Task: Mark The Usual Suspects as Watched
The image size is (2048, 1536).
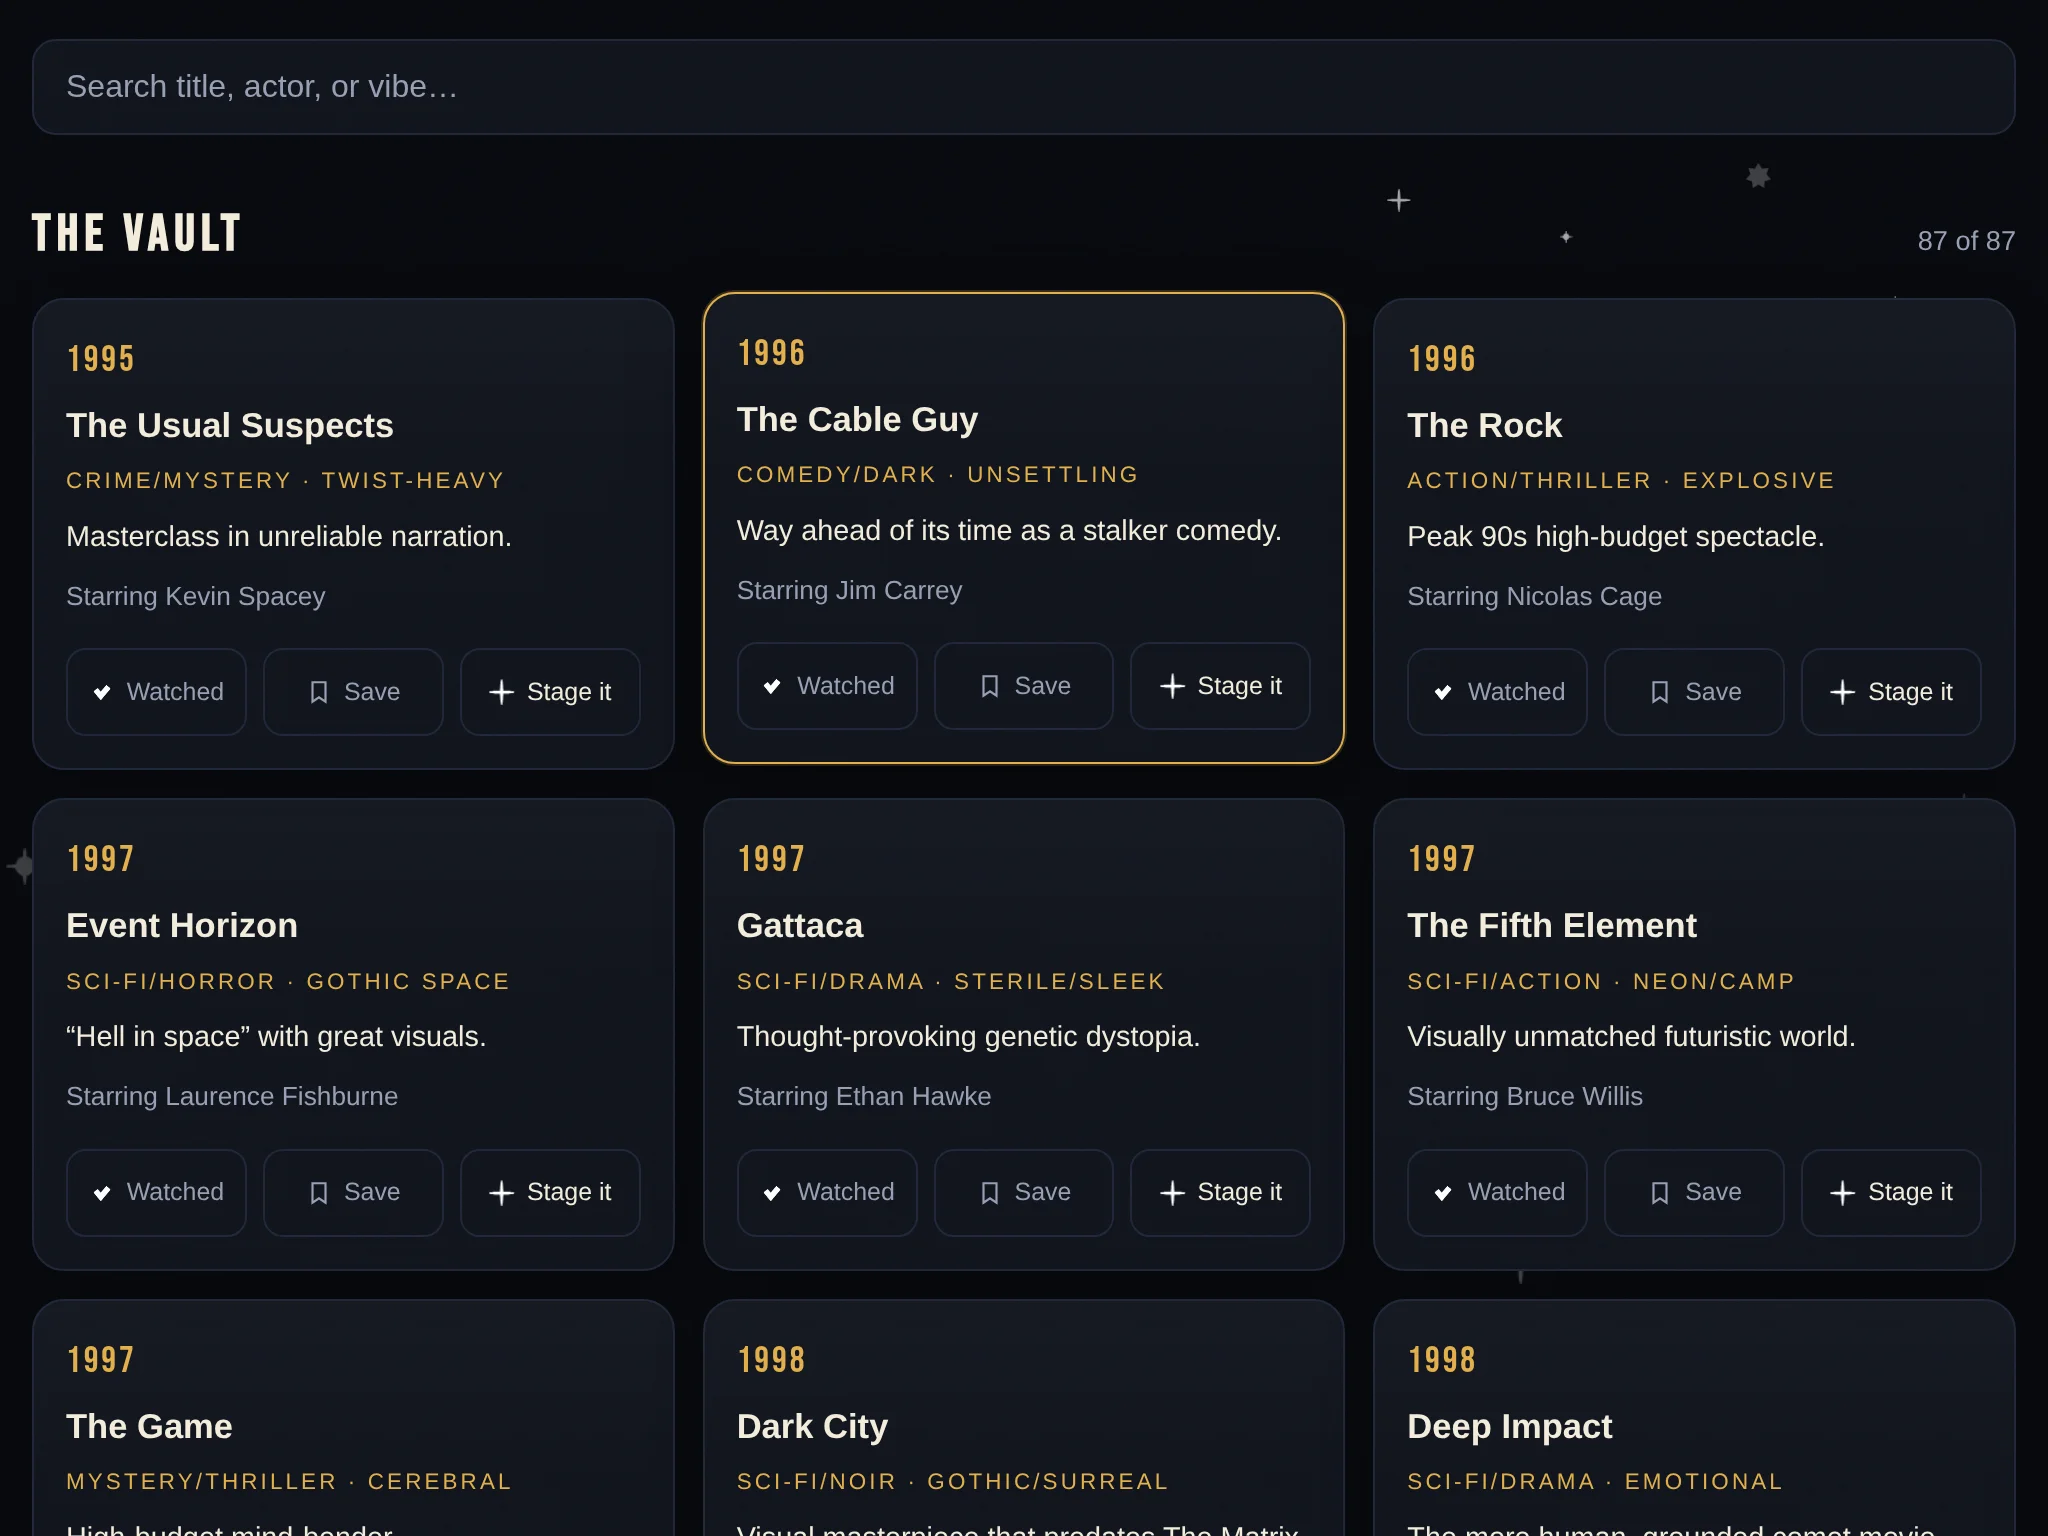Action: point(156,692)
